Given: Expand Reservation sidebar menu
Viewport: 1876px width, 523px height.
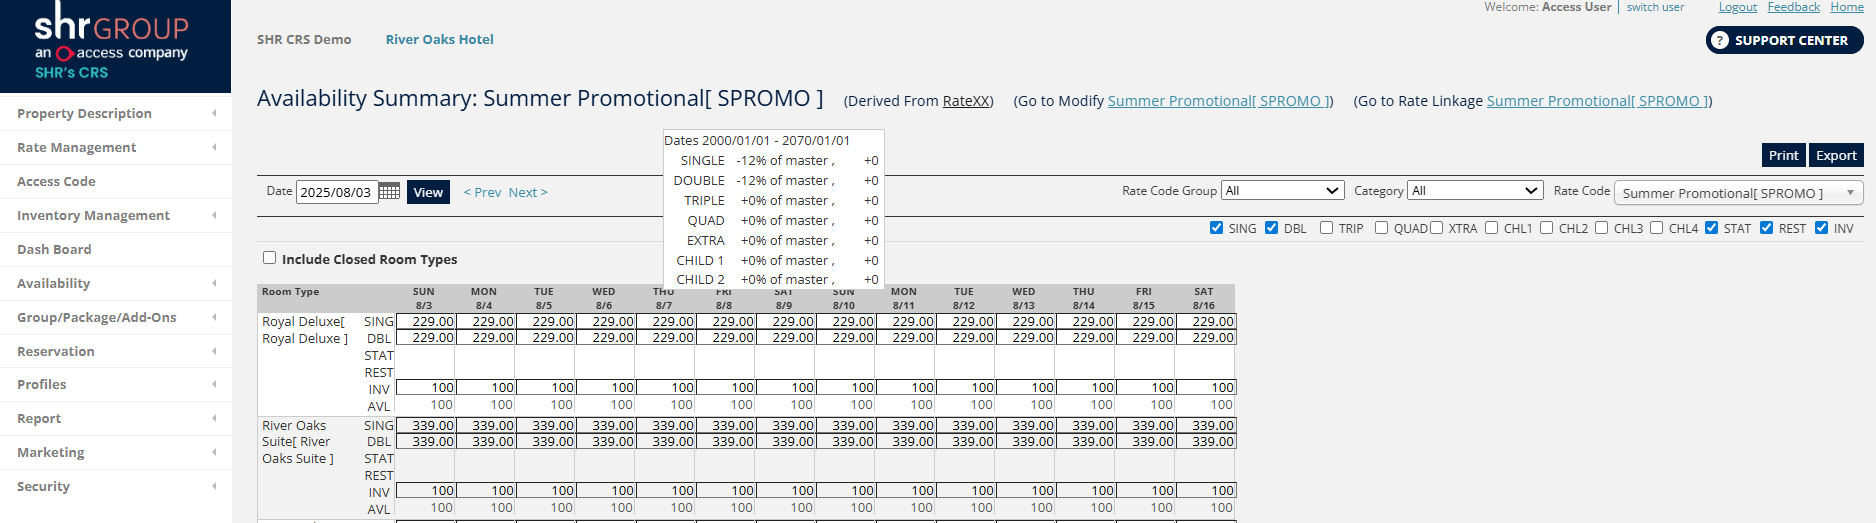Looking at the screenshot, I should point(115,351).
